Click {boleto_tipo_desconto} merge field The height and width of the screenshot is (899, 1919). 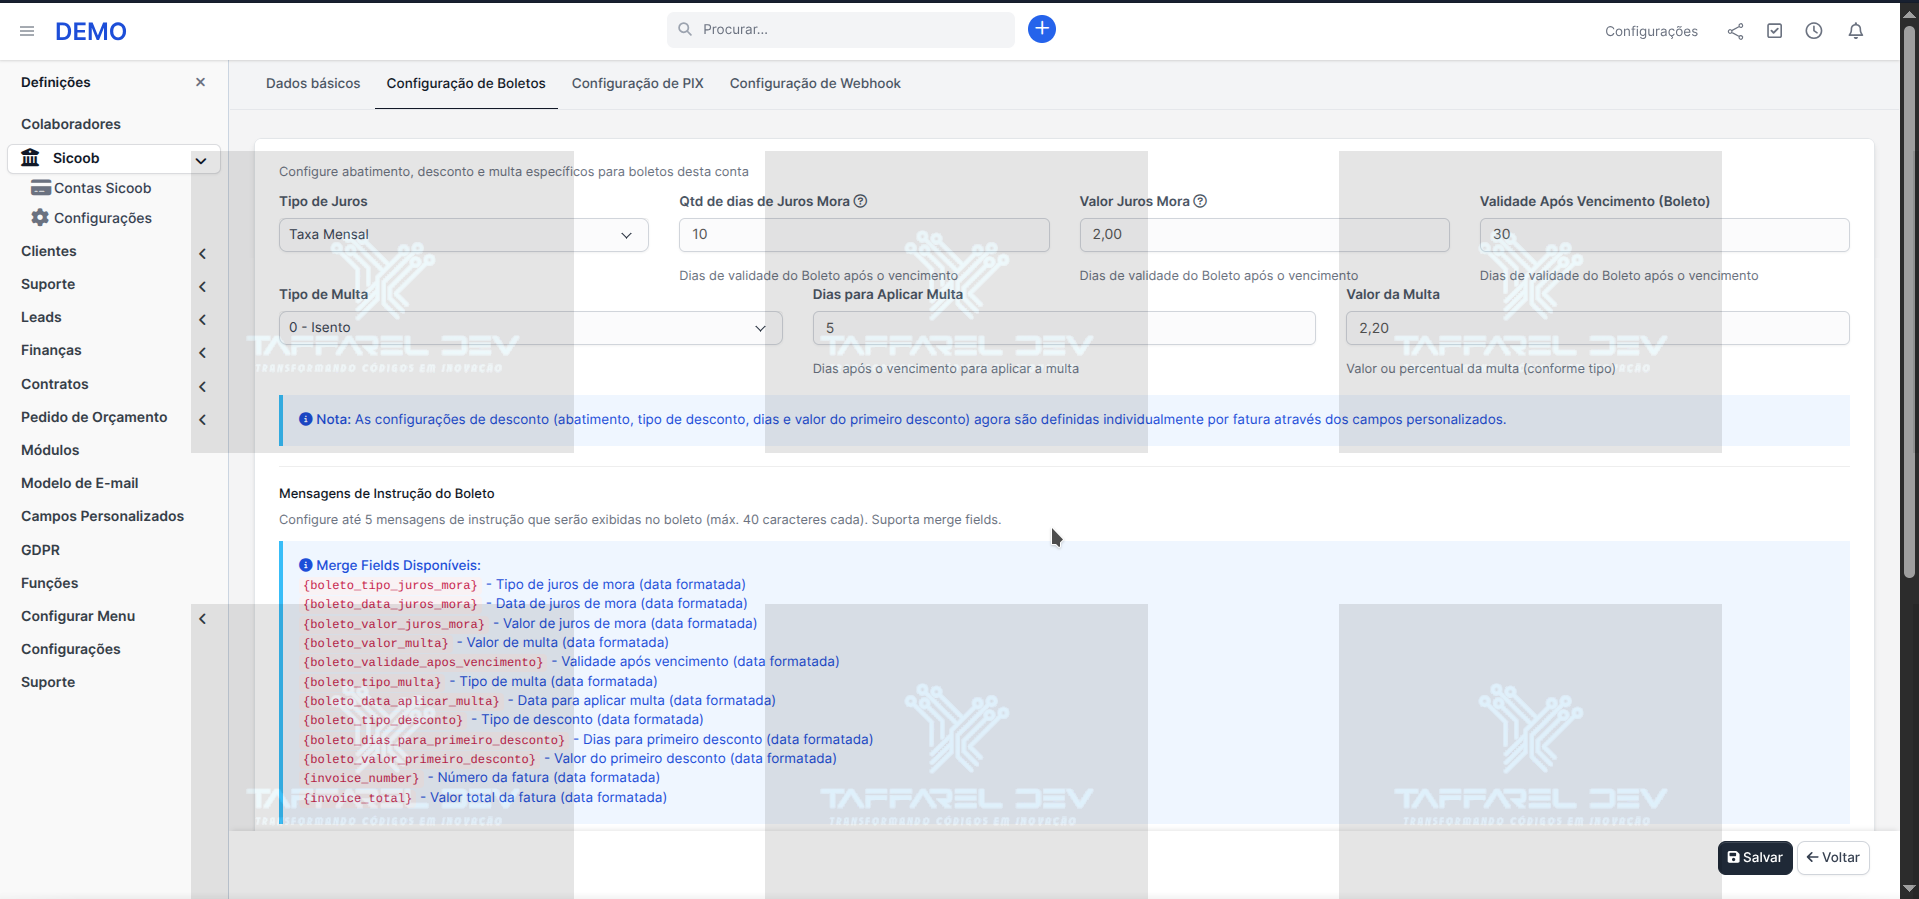pos(383,720)
